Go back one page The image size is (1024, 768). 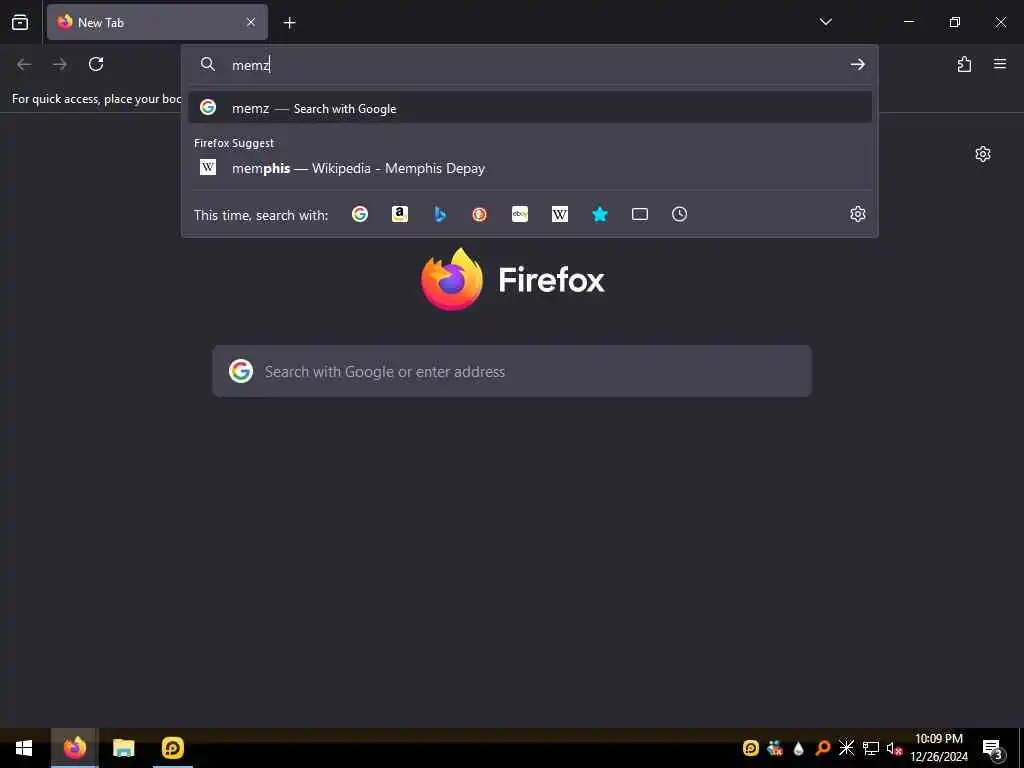24,64
